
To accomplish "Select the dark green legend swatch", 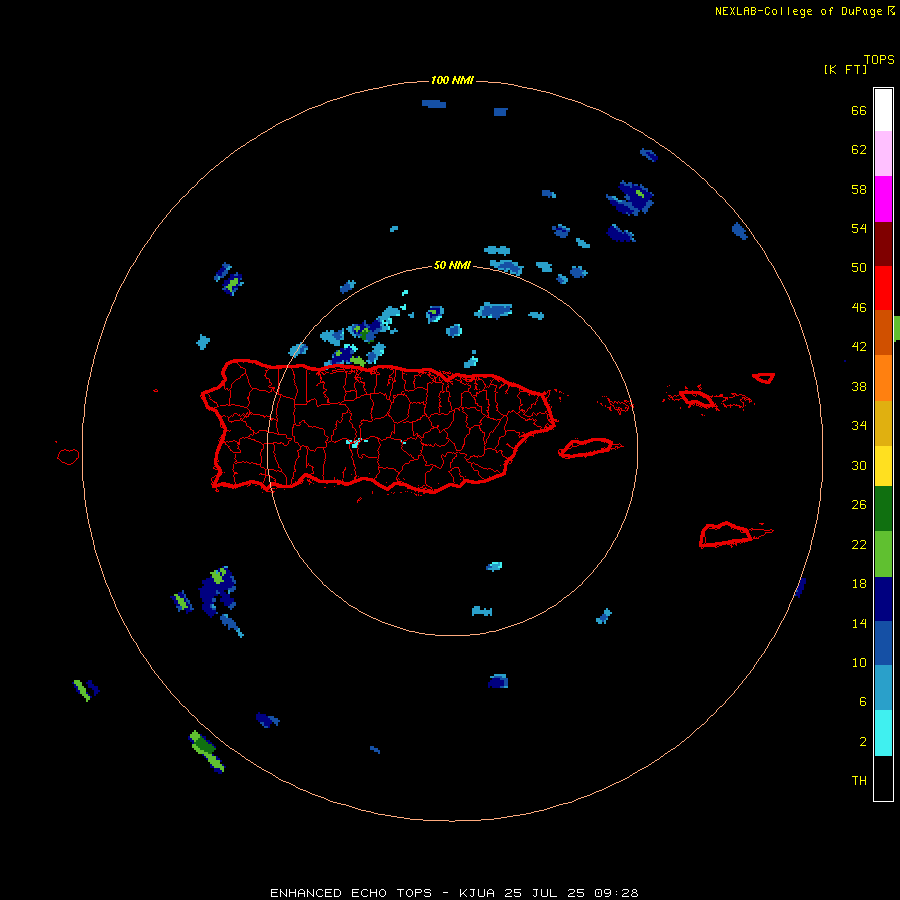I will click(883, 508).
